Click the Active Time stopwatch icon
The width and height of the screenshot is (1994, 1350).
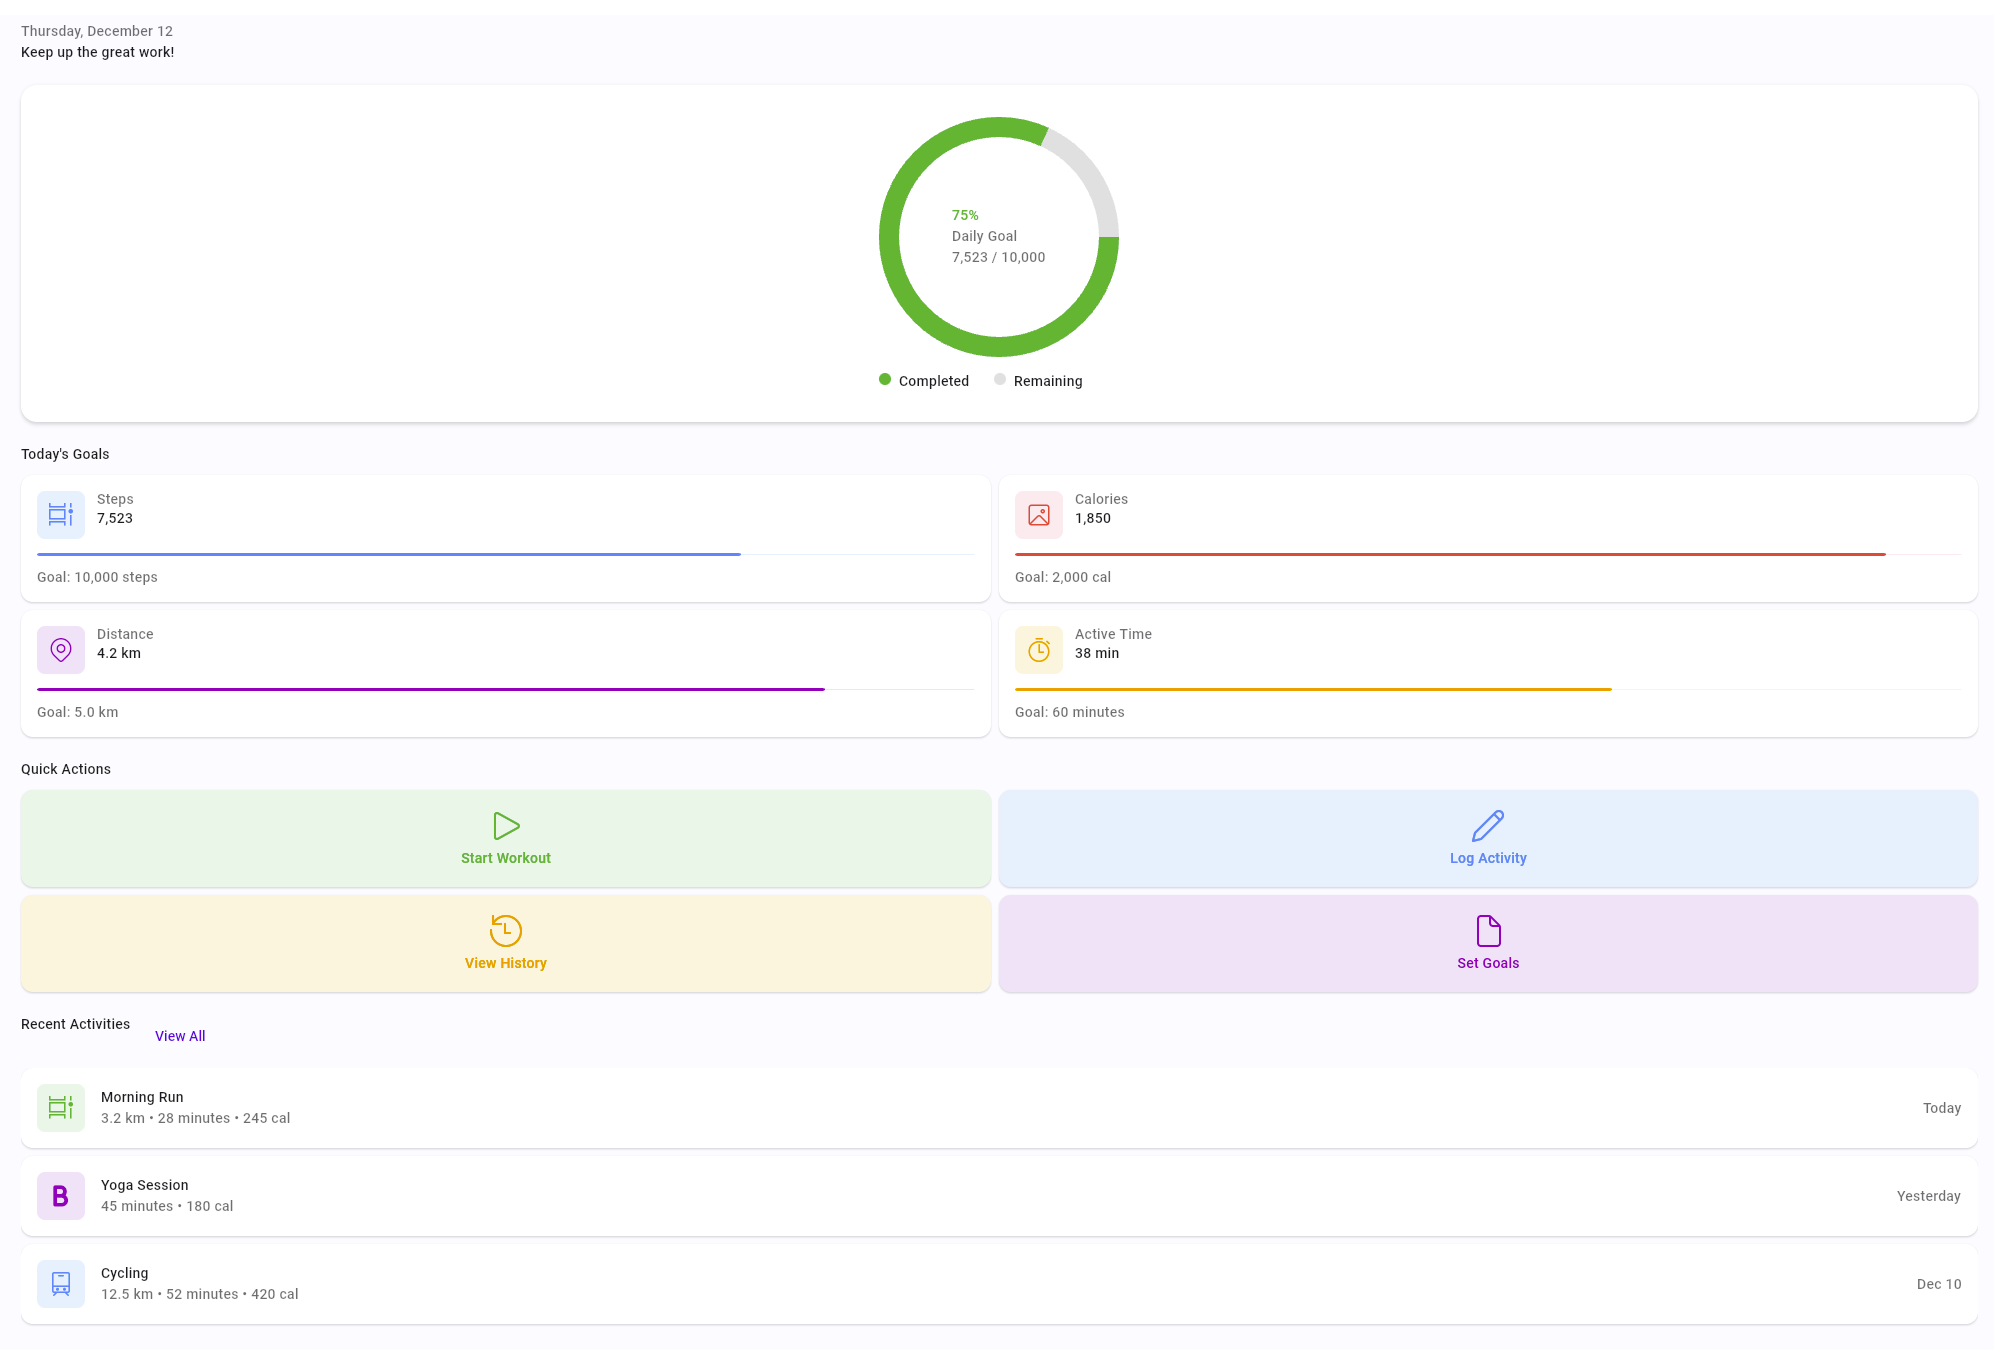1039,650
